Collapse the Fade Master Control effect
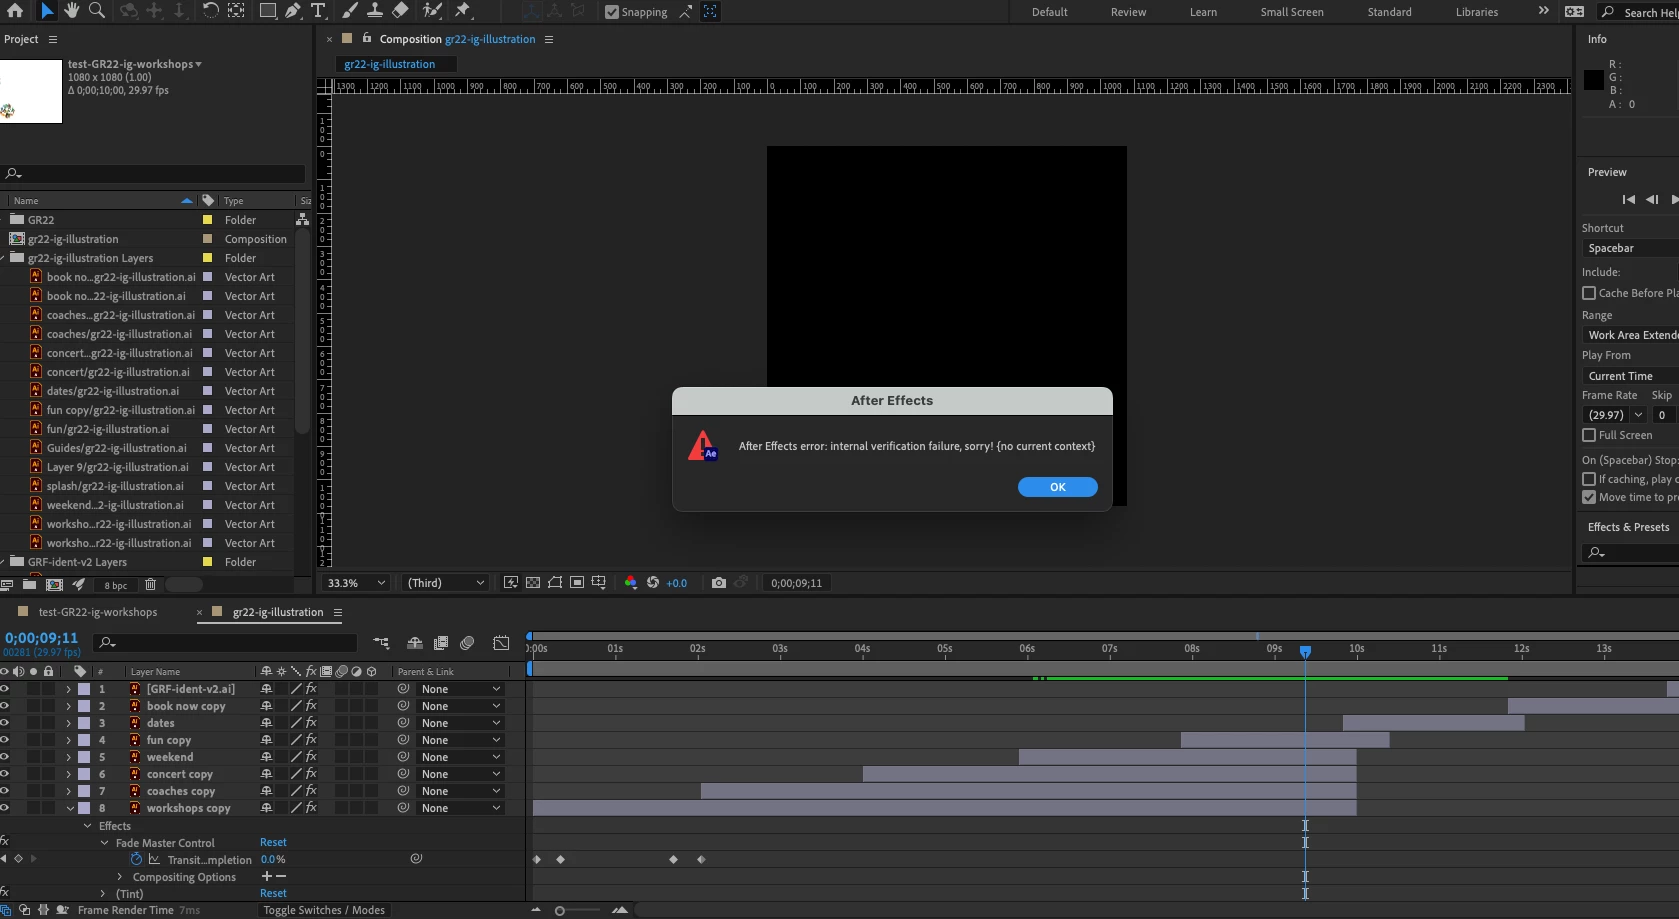The image size is (1679, 919). point(104,843)
